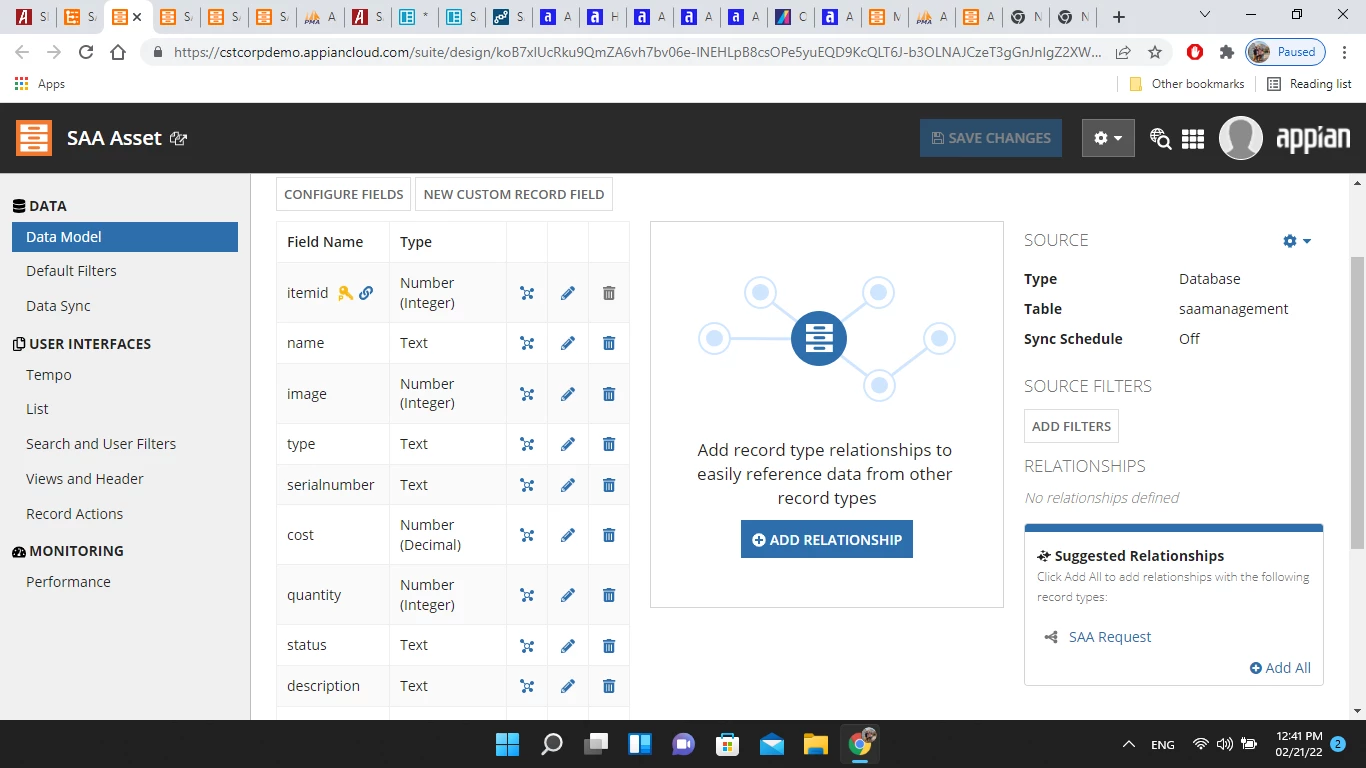The height and width of the screenshot is (768, 1366).
Task: Click the link icon beside itemid
Action: (x=366, y=293)
